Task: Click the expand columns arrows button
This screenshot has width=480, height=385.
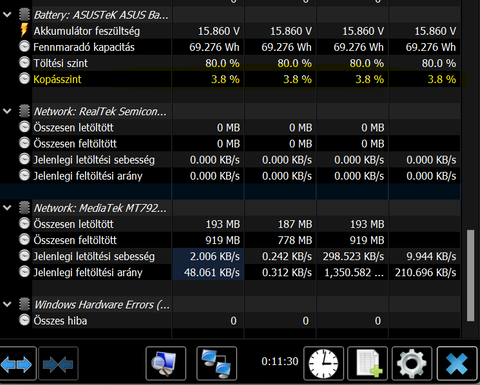Action: pyautogui.click(x=17, y=364)
